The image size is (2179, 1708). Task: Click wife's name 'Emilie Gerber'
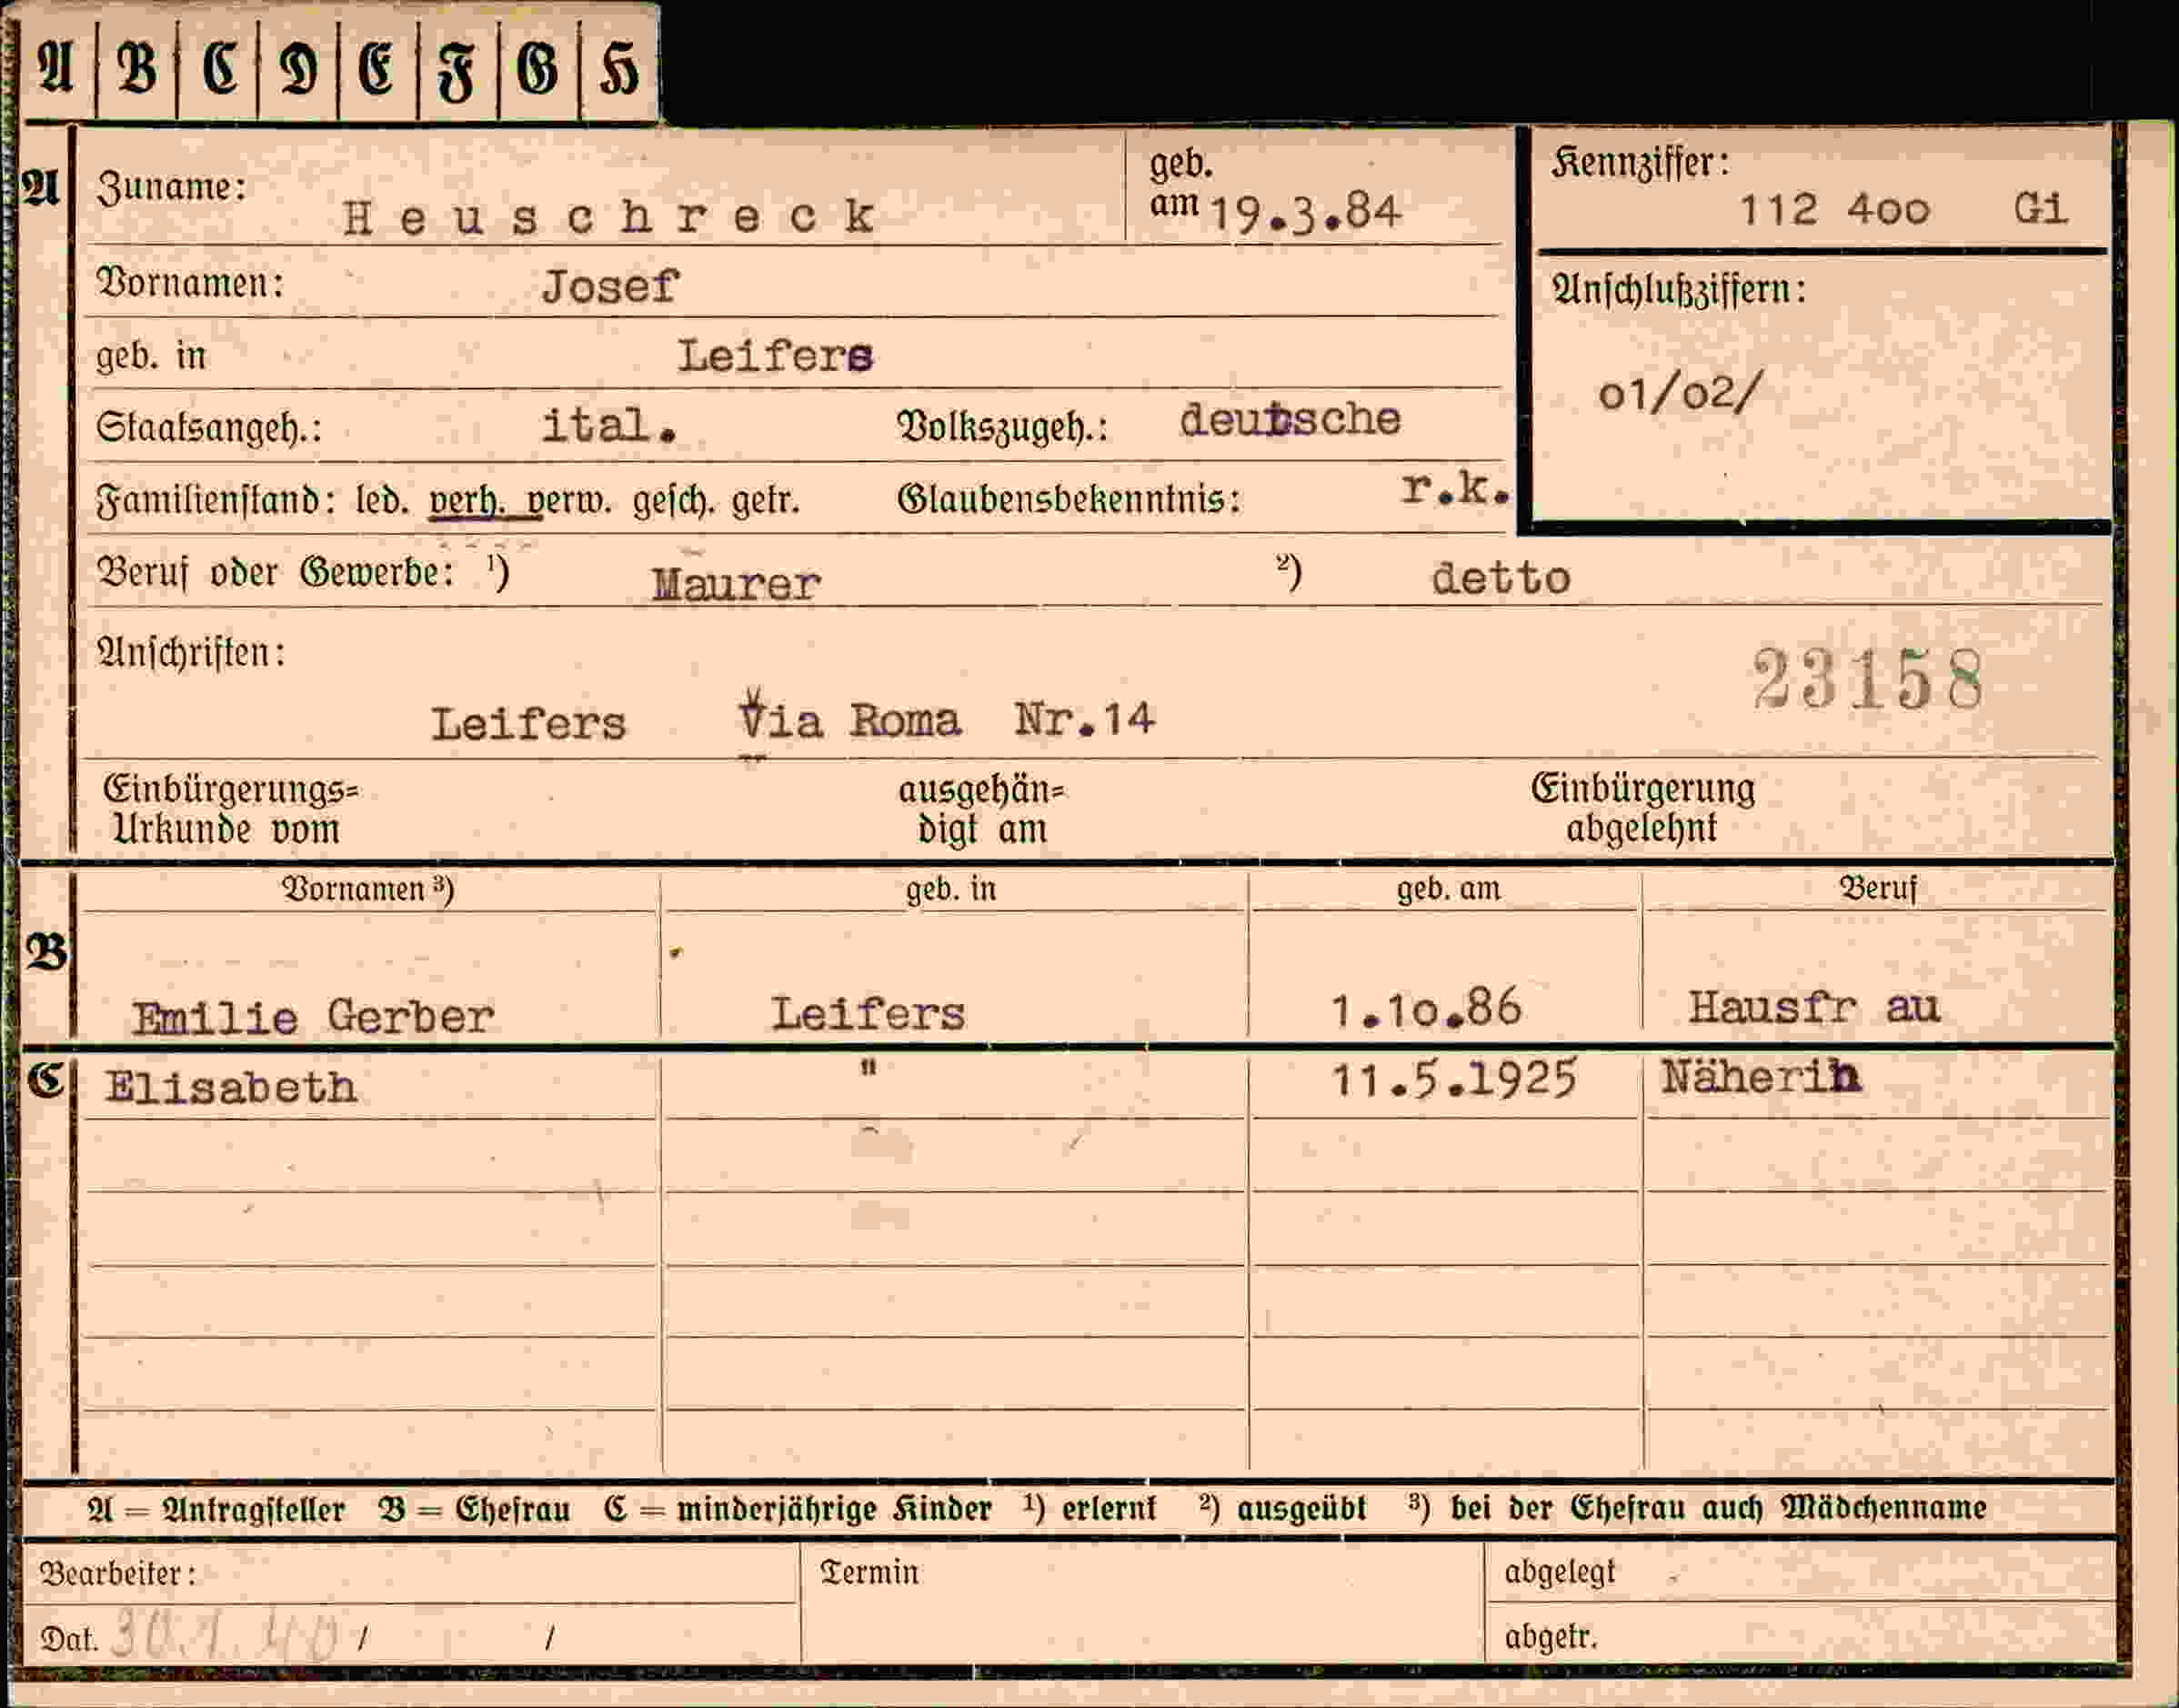[x=313, y=1017]
